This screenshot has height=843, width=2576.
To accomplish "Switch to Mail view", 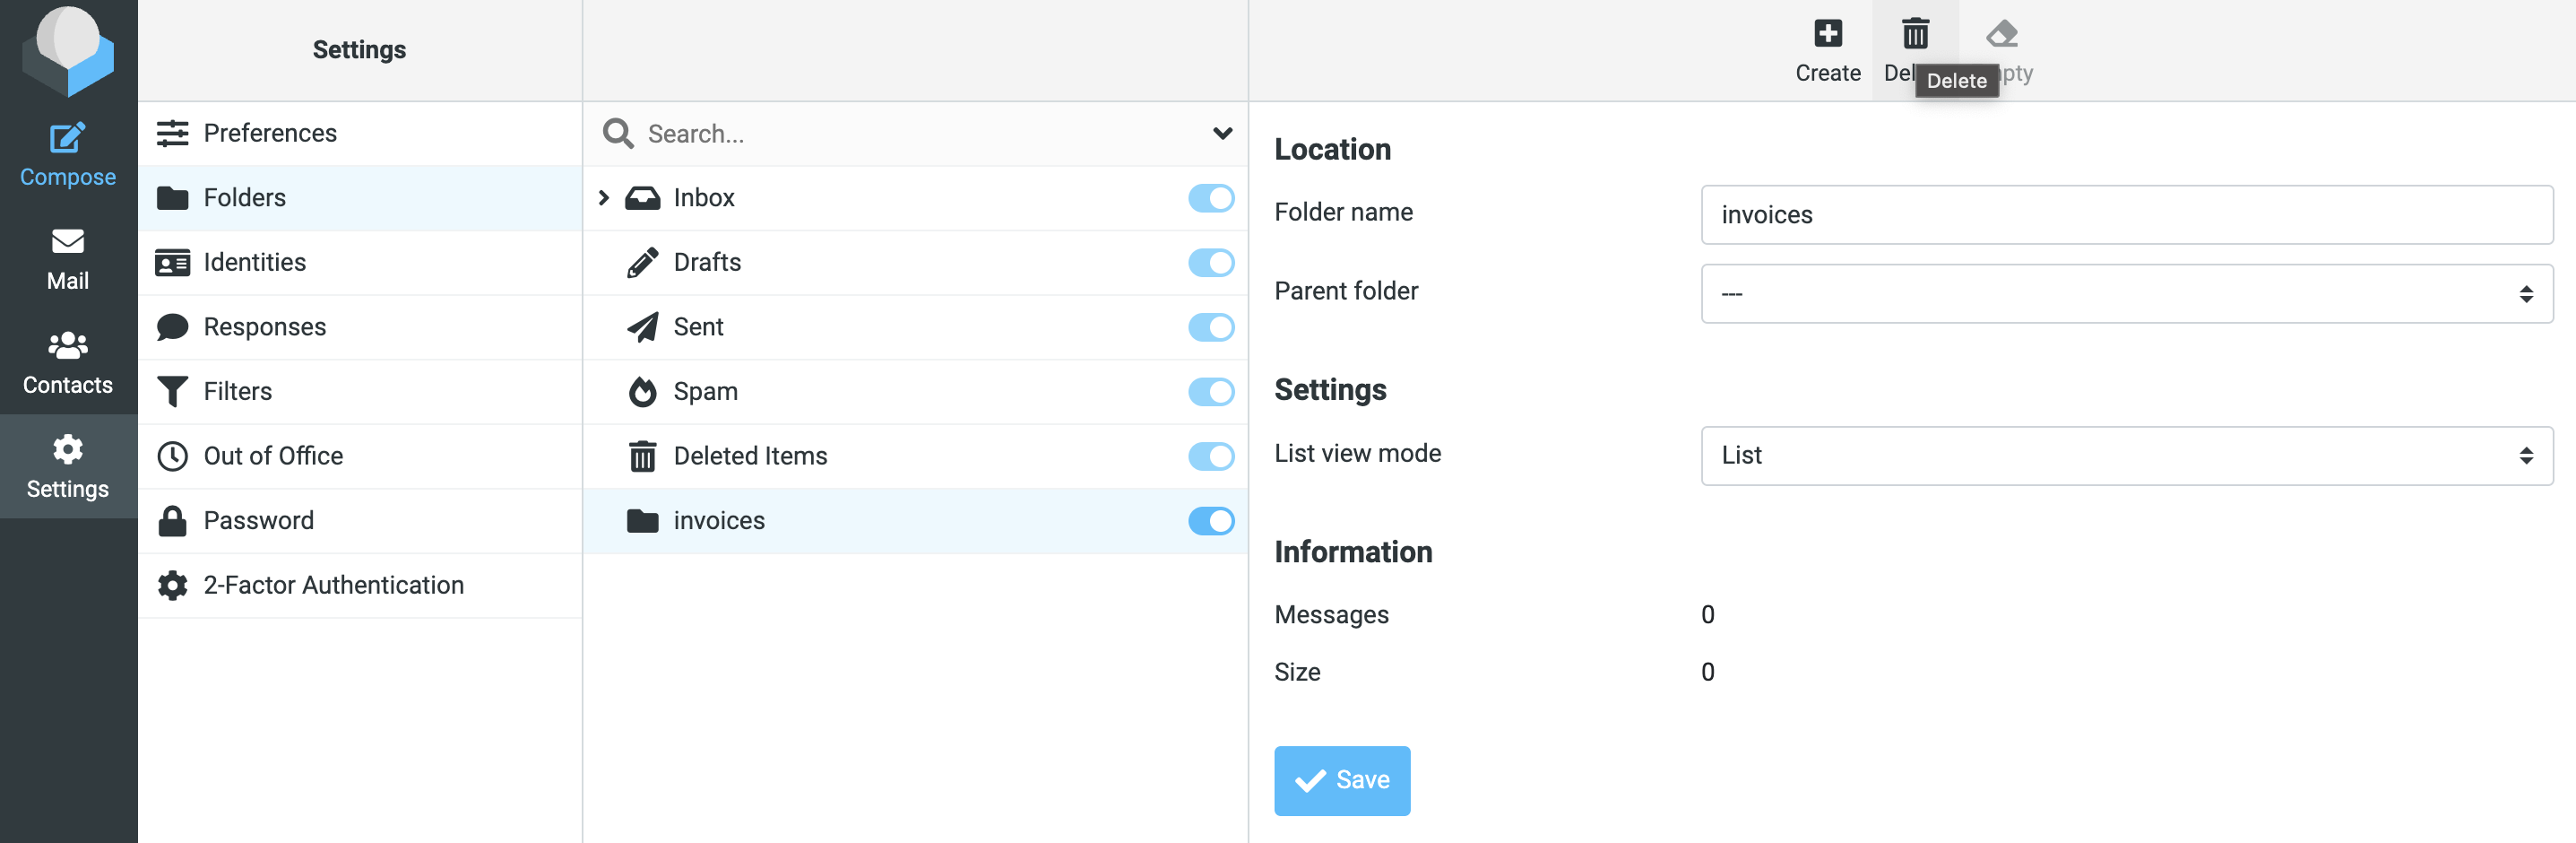I will pos(67,258).
